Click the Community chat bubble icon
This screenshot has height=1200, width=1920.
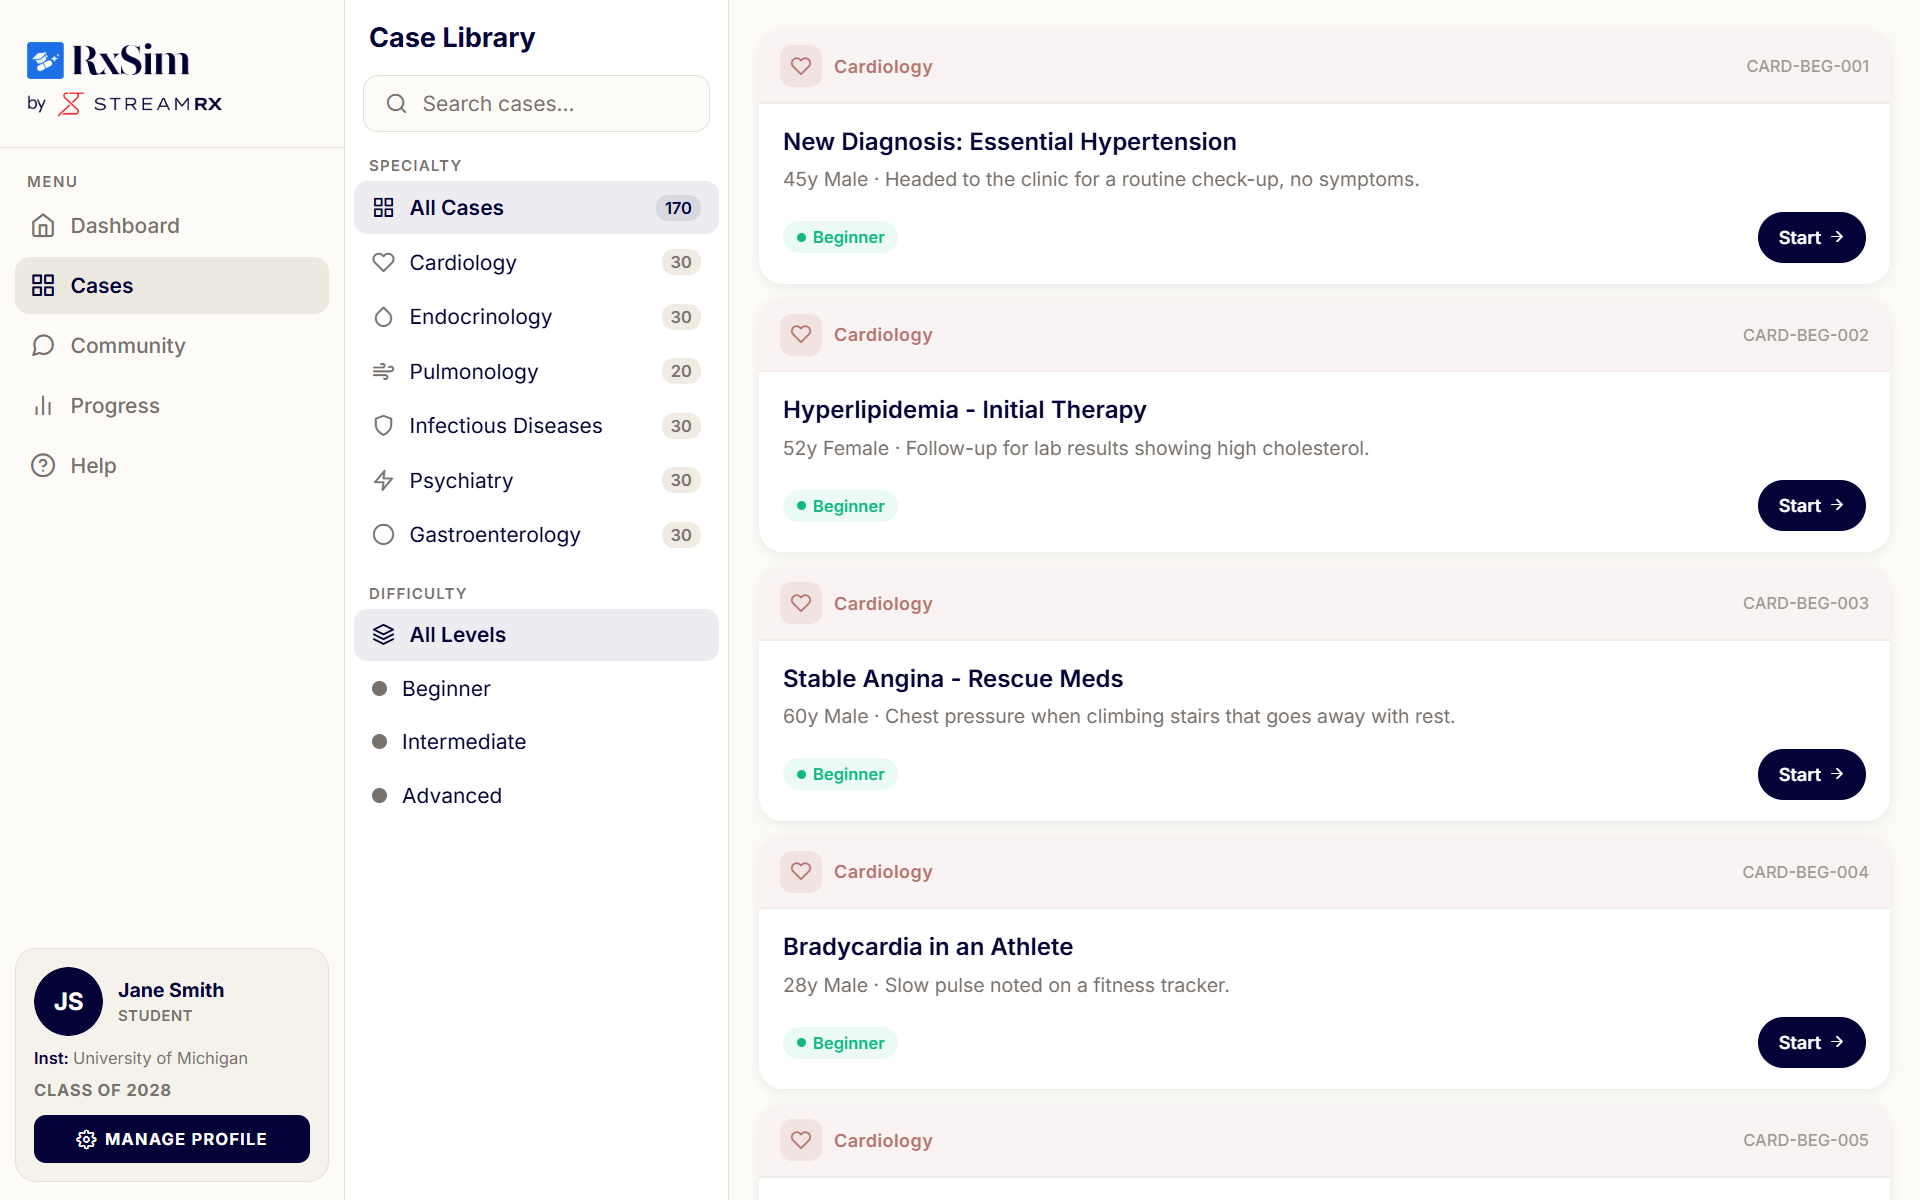coord(43,346)
